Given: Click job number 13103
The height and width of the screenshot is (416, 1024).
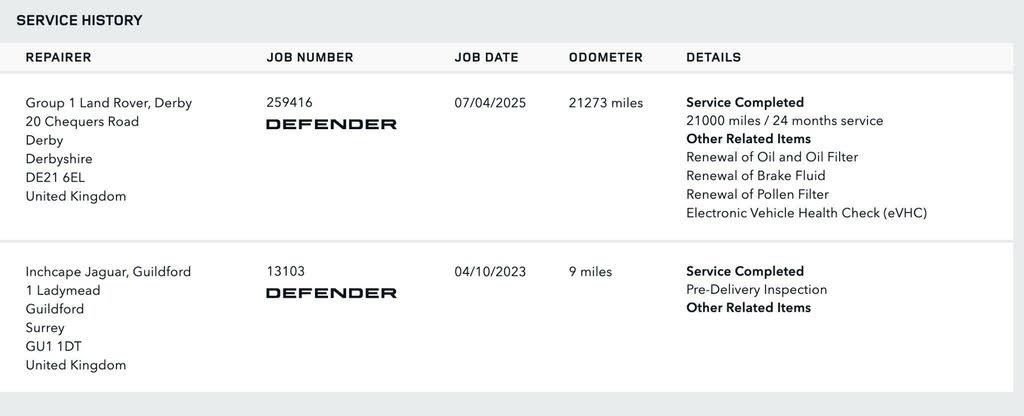Looking at the screenshot, I should tap(285, 271).
